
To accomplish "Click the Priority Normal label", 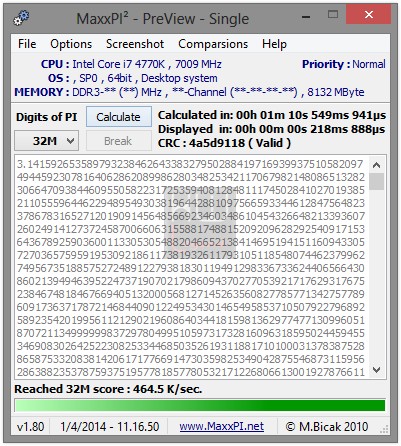I will (x=344, y=64).
